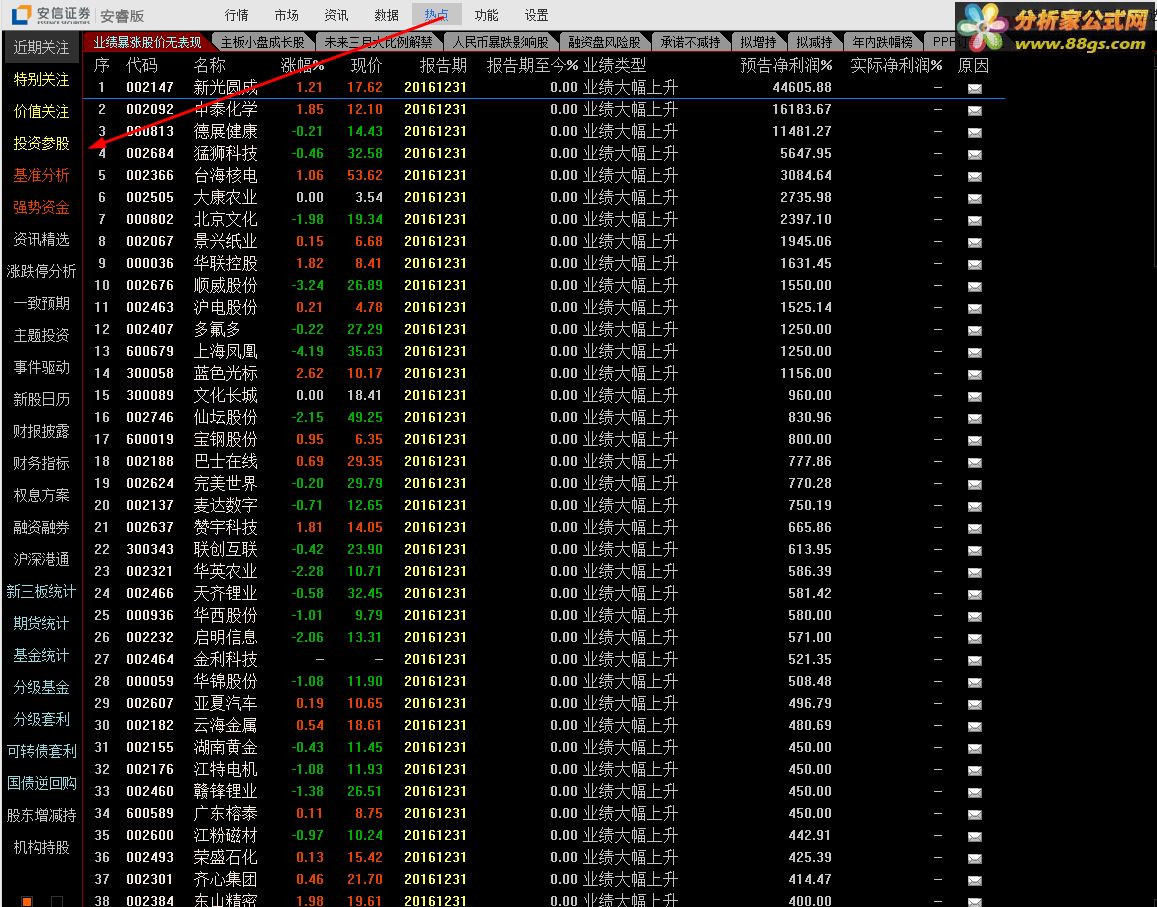Open reason envelope icon for 华联控股 row
The width and height of the screenshot is (1157, 907).
coord(975,264)
